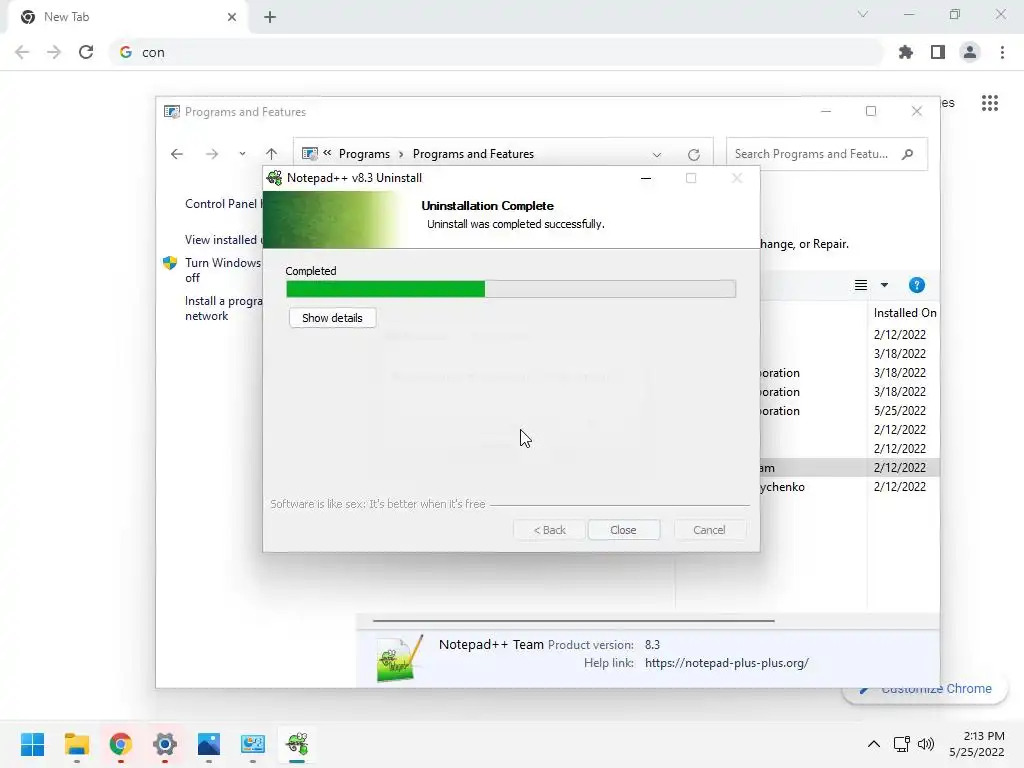Open Chrome three-dot menu

1002,52
